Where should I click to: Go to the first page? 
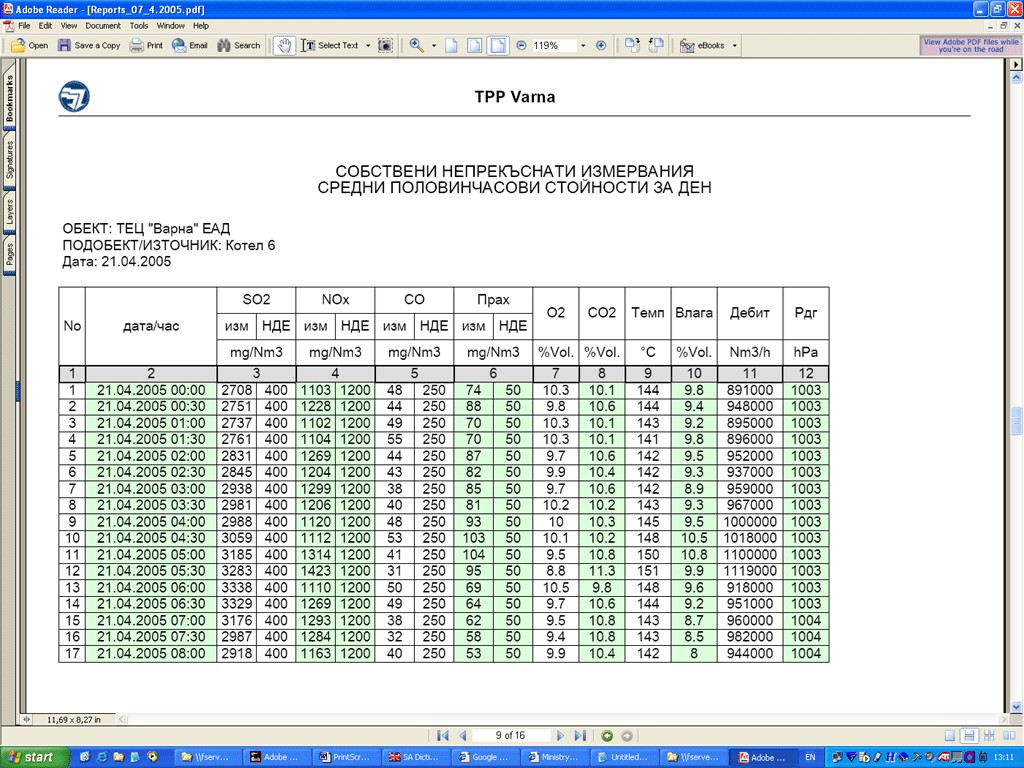[x=443, y=735]
